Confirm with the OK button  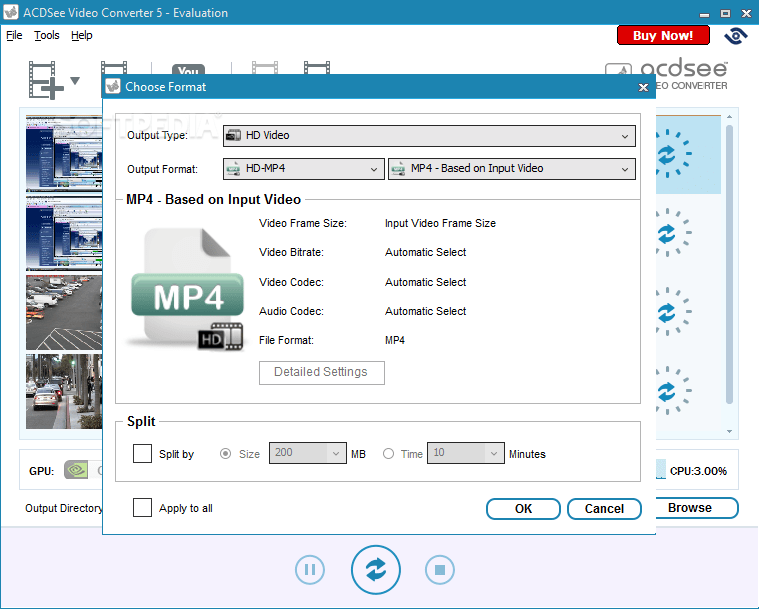pos(523,509)
